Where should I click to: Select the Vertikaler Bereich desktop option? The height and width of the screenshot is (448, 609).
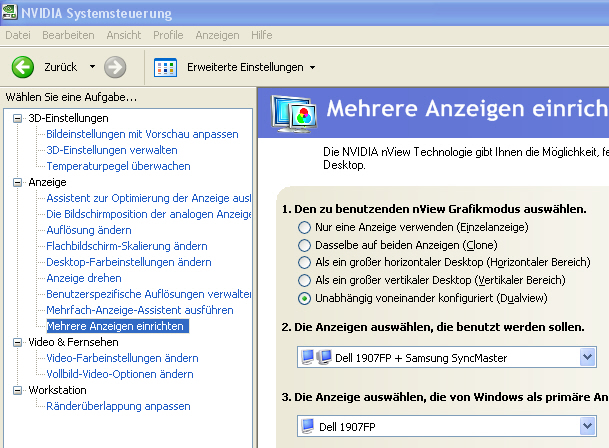coord(304,280)
